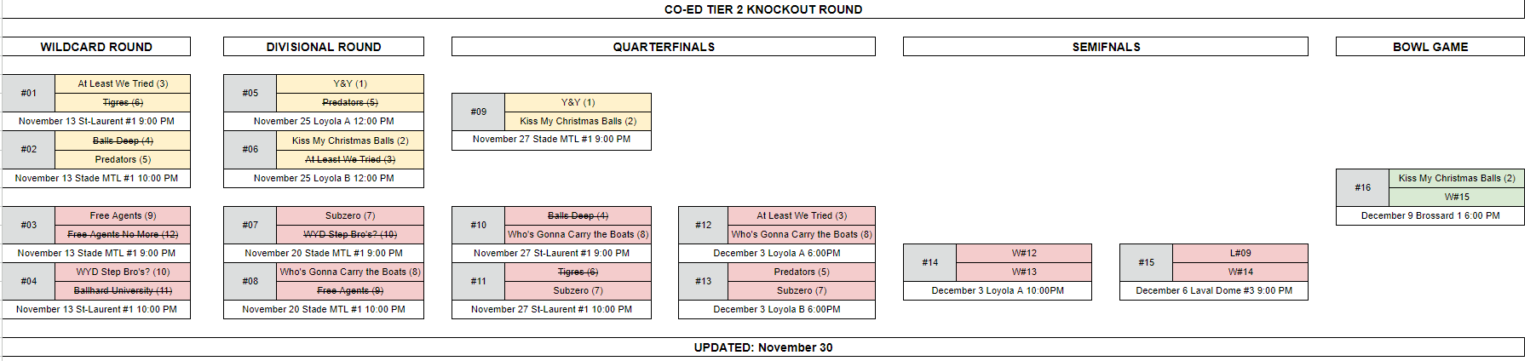Select Free Agents (9) in game #03
1536x361 pixels.
pyautogui.click(x=123, y=216)
